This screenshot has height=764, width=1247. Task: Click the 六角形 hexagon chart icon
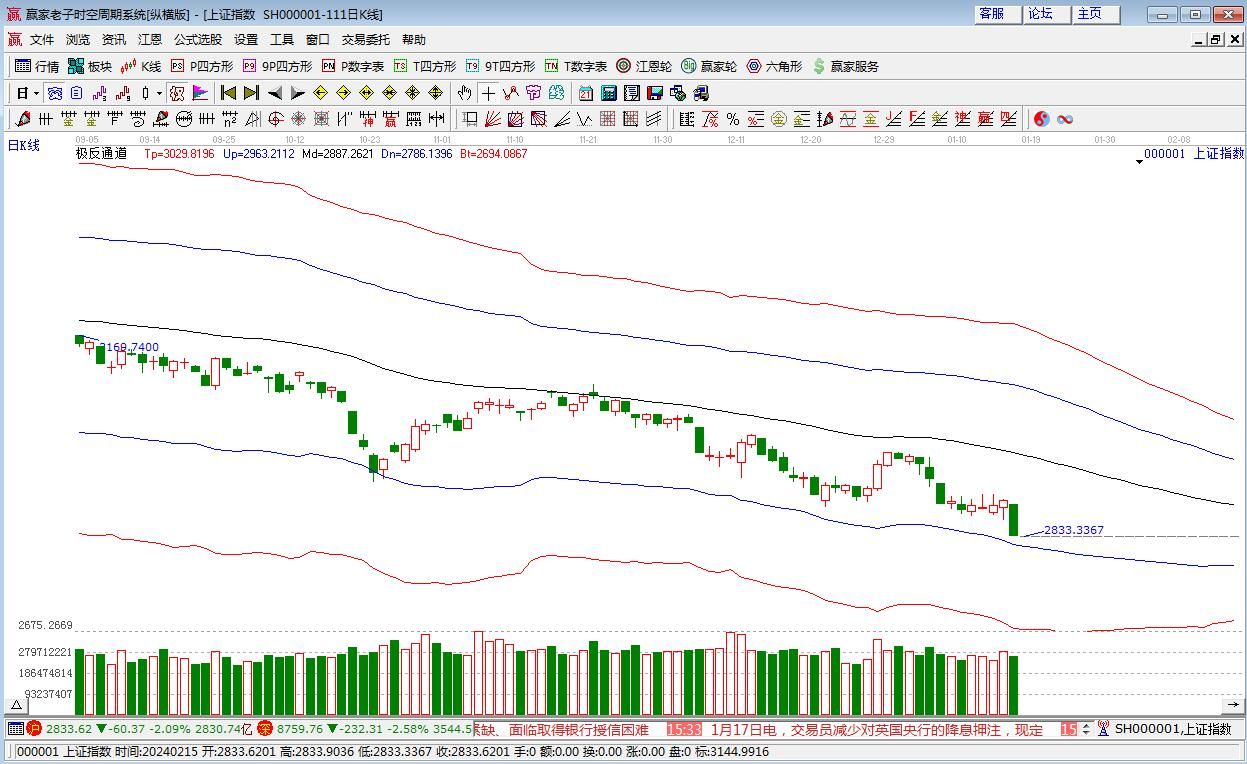click(x=773, y=66)
